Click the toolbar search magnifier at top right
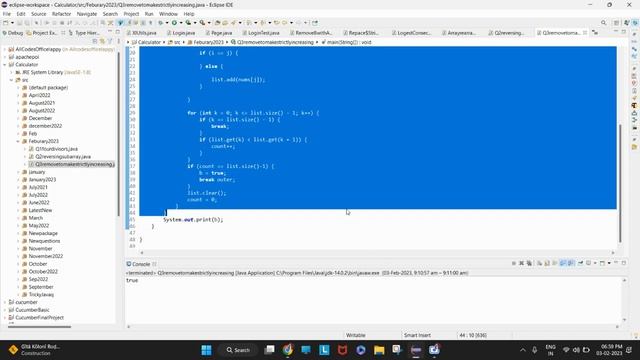The width and height of the screenshot is (640, 360). coord(603,23)
